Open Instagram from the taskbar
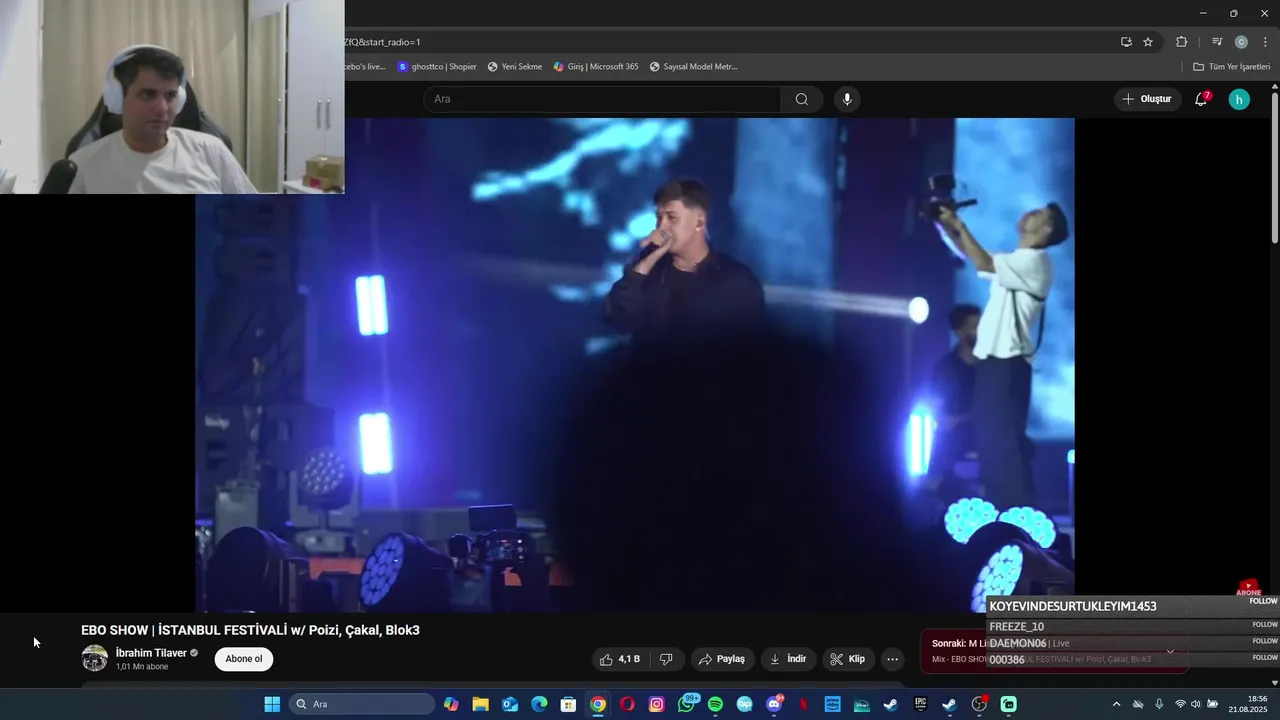The image size is (1280, 720). point(656,704)
